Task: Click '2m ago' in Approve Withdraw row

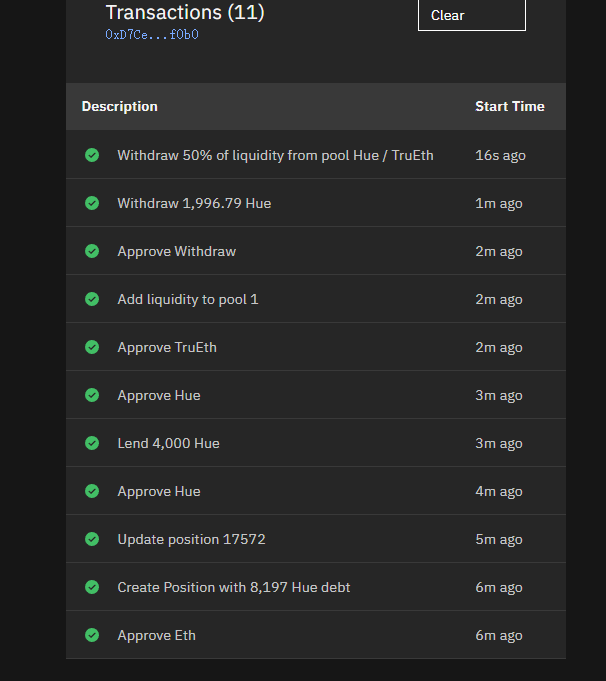Action: pos(499,251)
